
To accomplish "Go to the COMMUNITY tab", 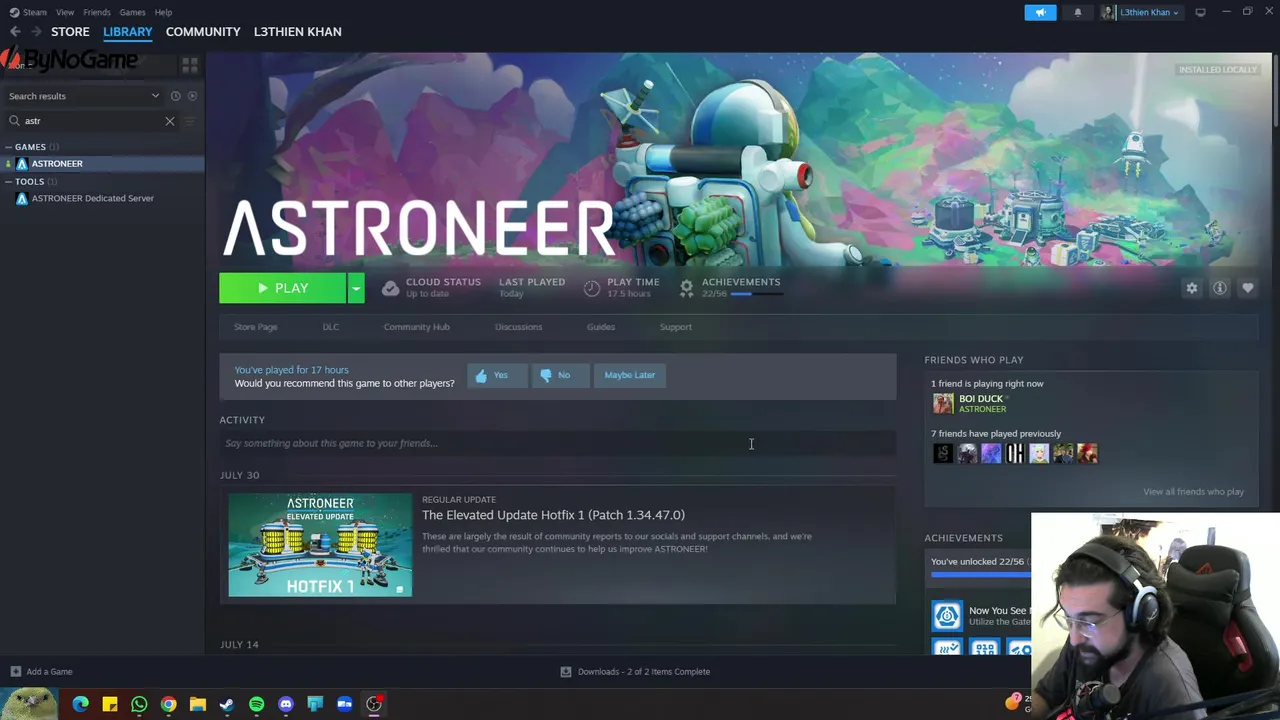I will coord(203,32).
